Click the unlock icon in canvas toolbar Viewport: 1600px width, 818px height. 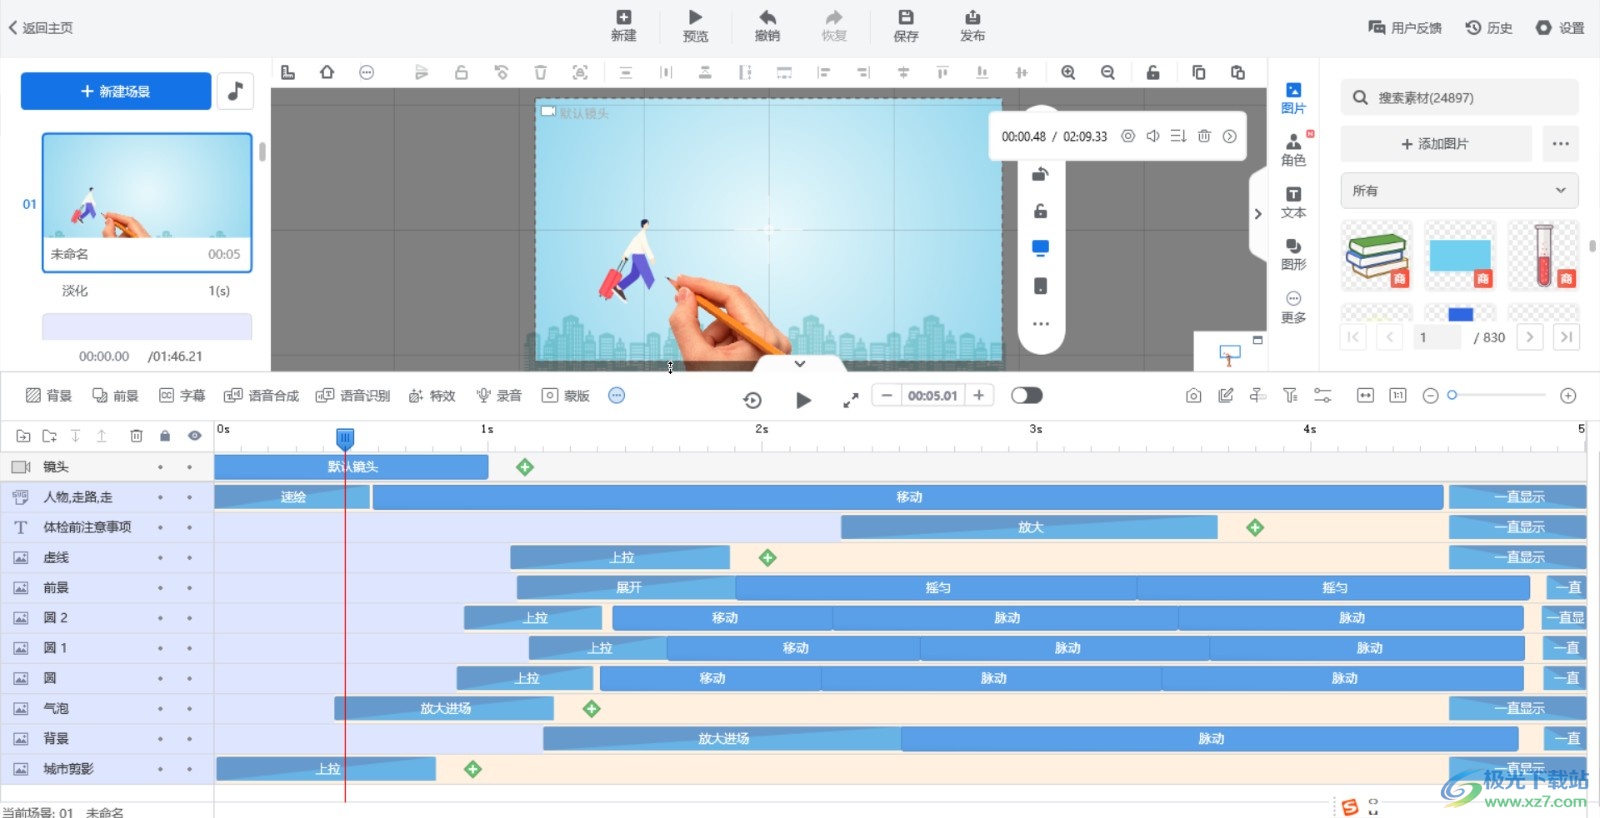click(1153, 72)
